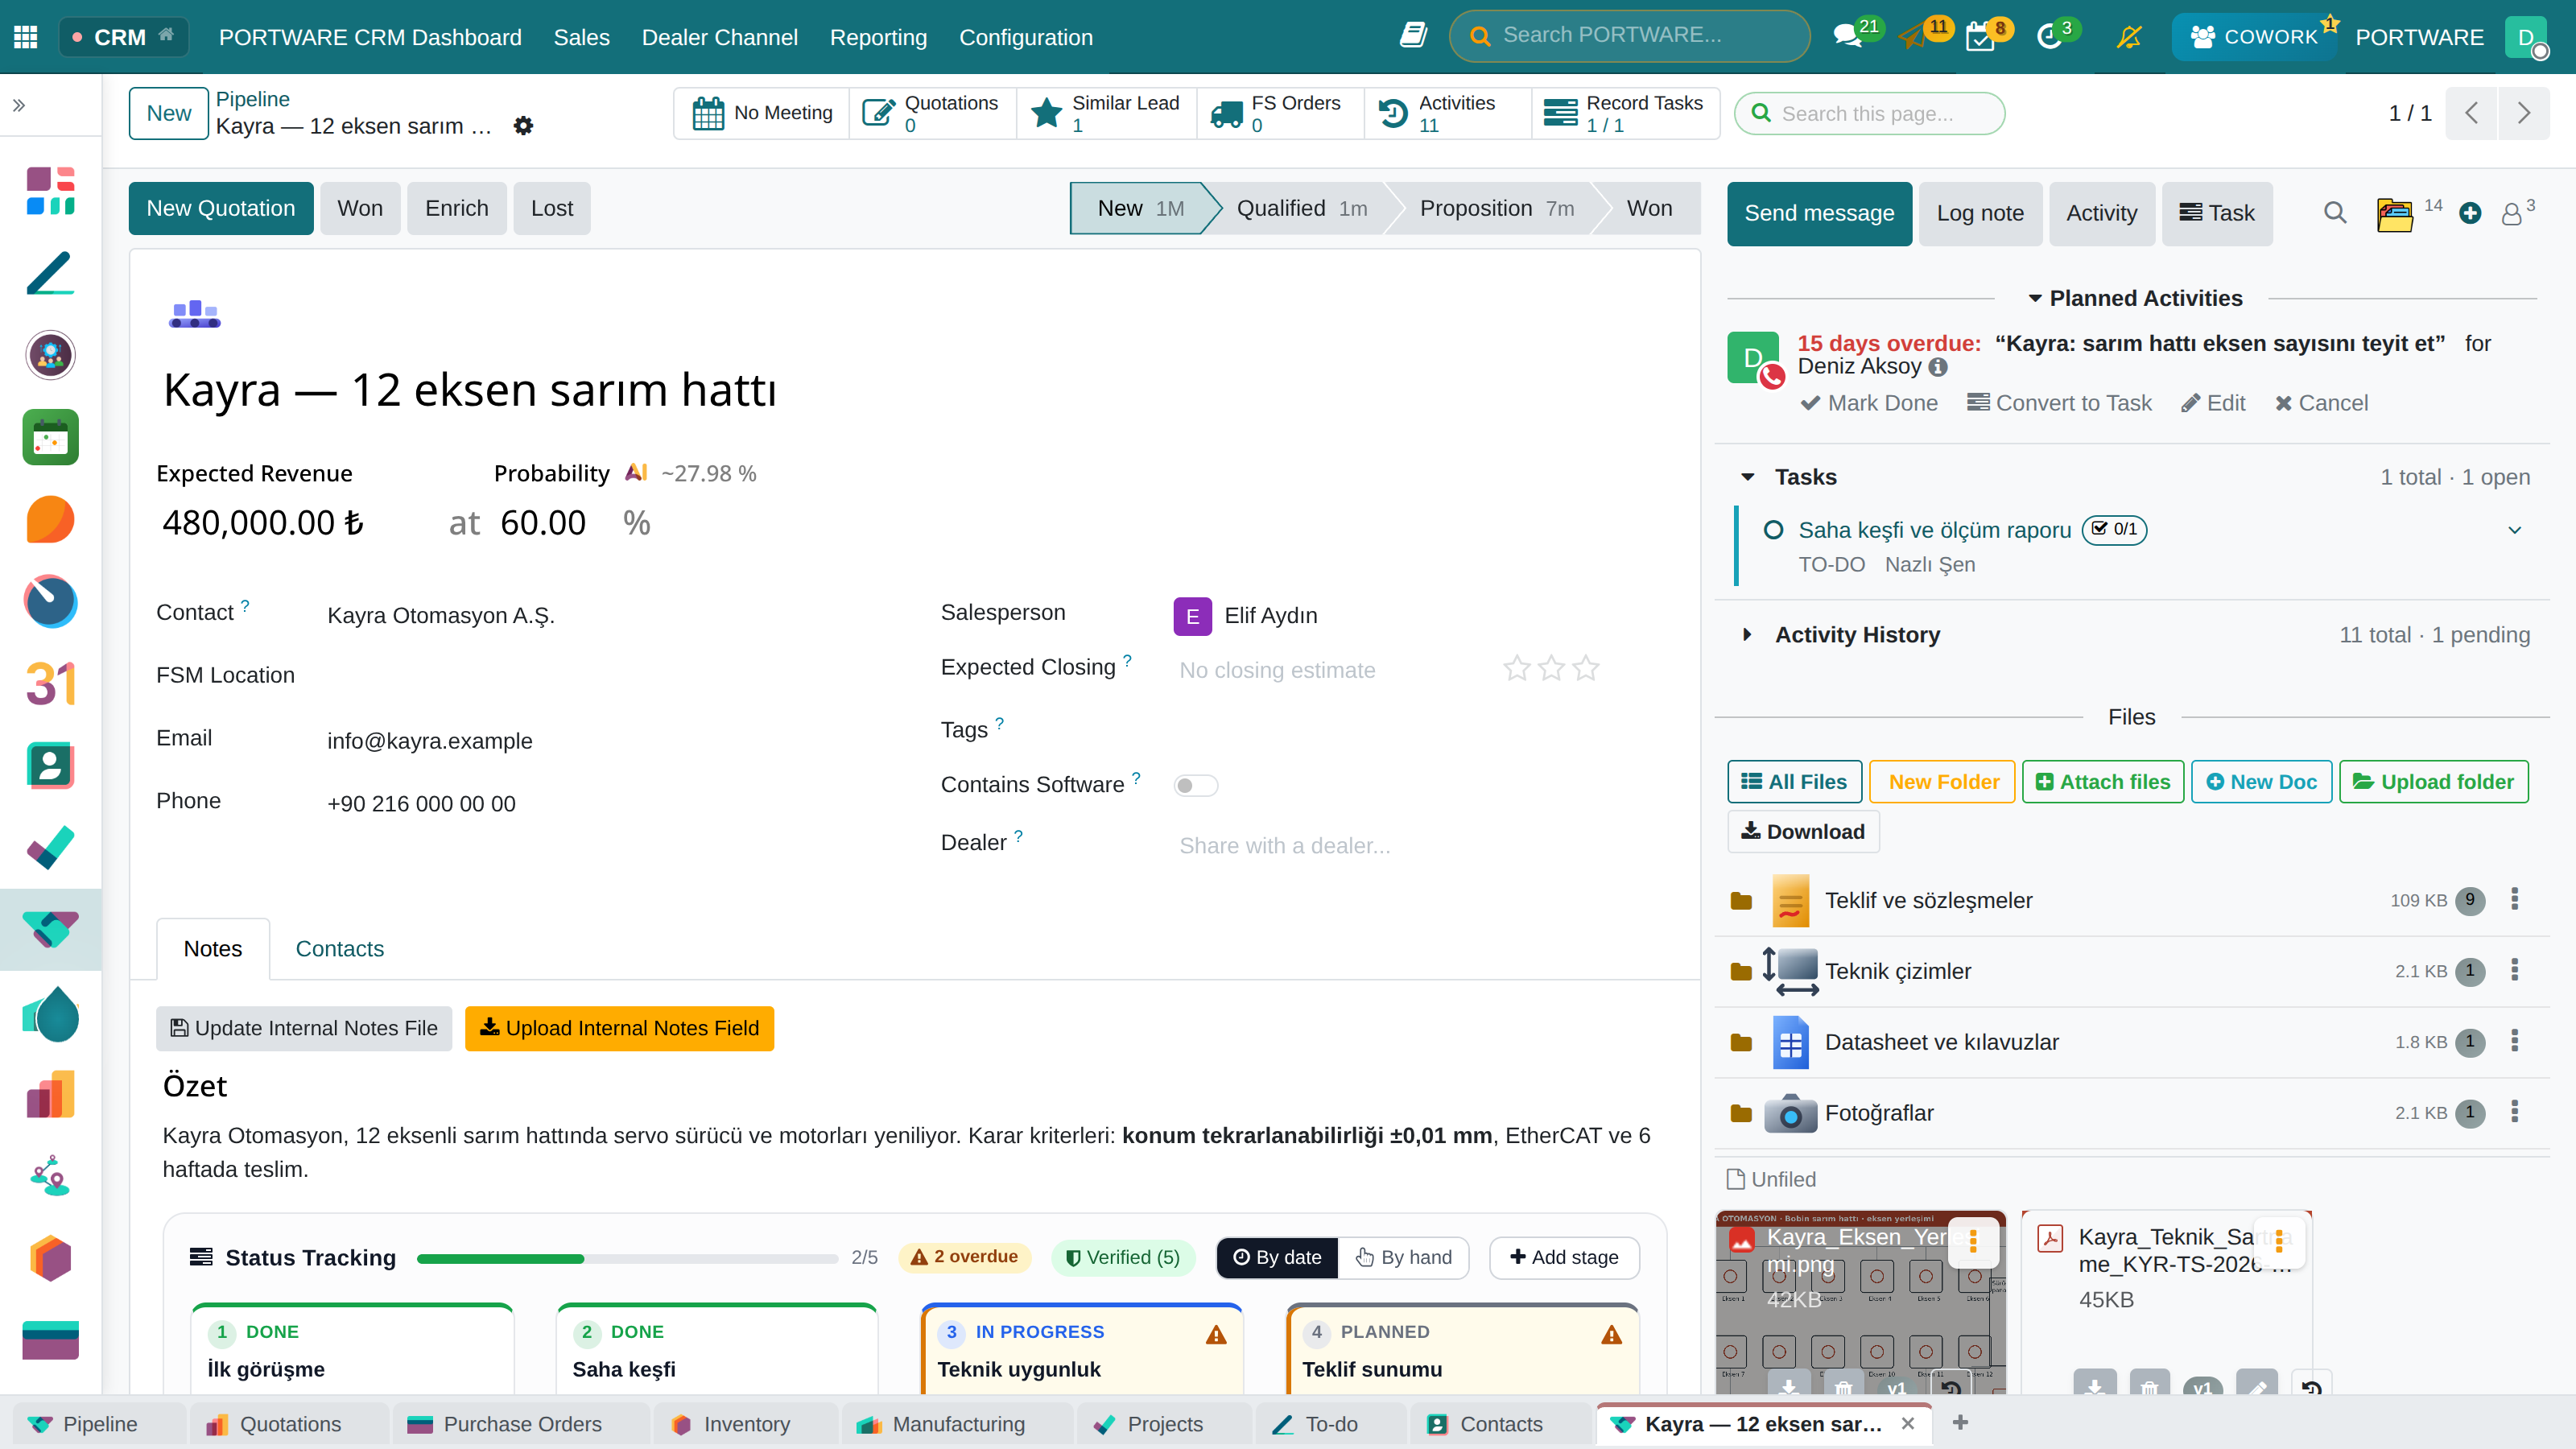
Task: Open chat messages with badge 21
Action: click(x=1848, y=37)
